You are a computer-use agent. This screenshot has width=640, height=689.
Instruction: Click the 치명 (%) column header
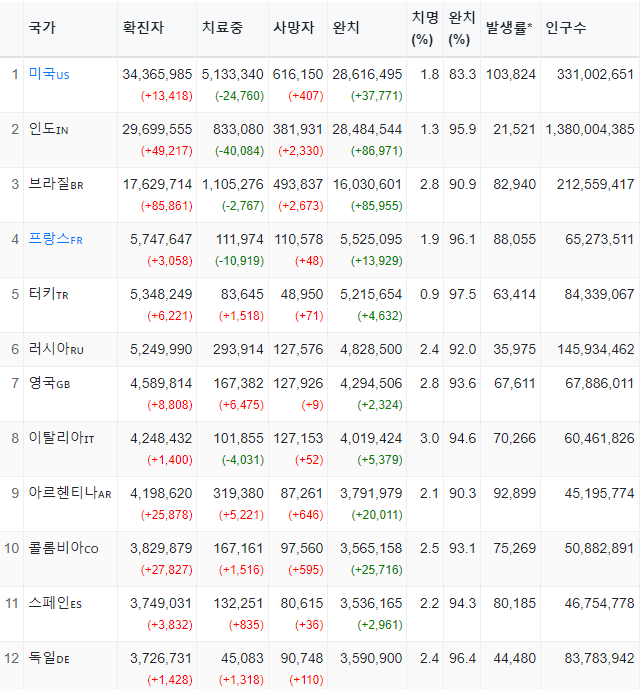pyautogui.click(x=425, y=28)
